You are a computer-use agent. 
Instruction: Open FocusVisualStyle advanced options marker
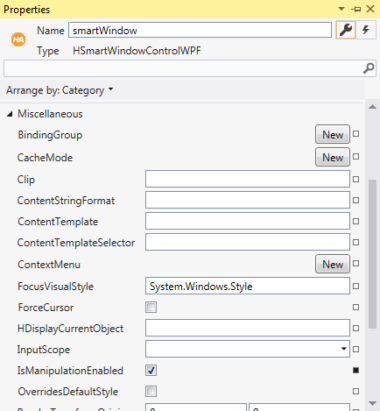coord(356,286)
